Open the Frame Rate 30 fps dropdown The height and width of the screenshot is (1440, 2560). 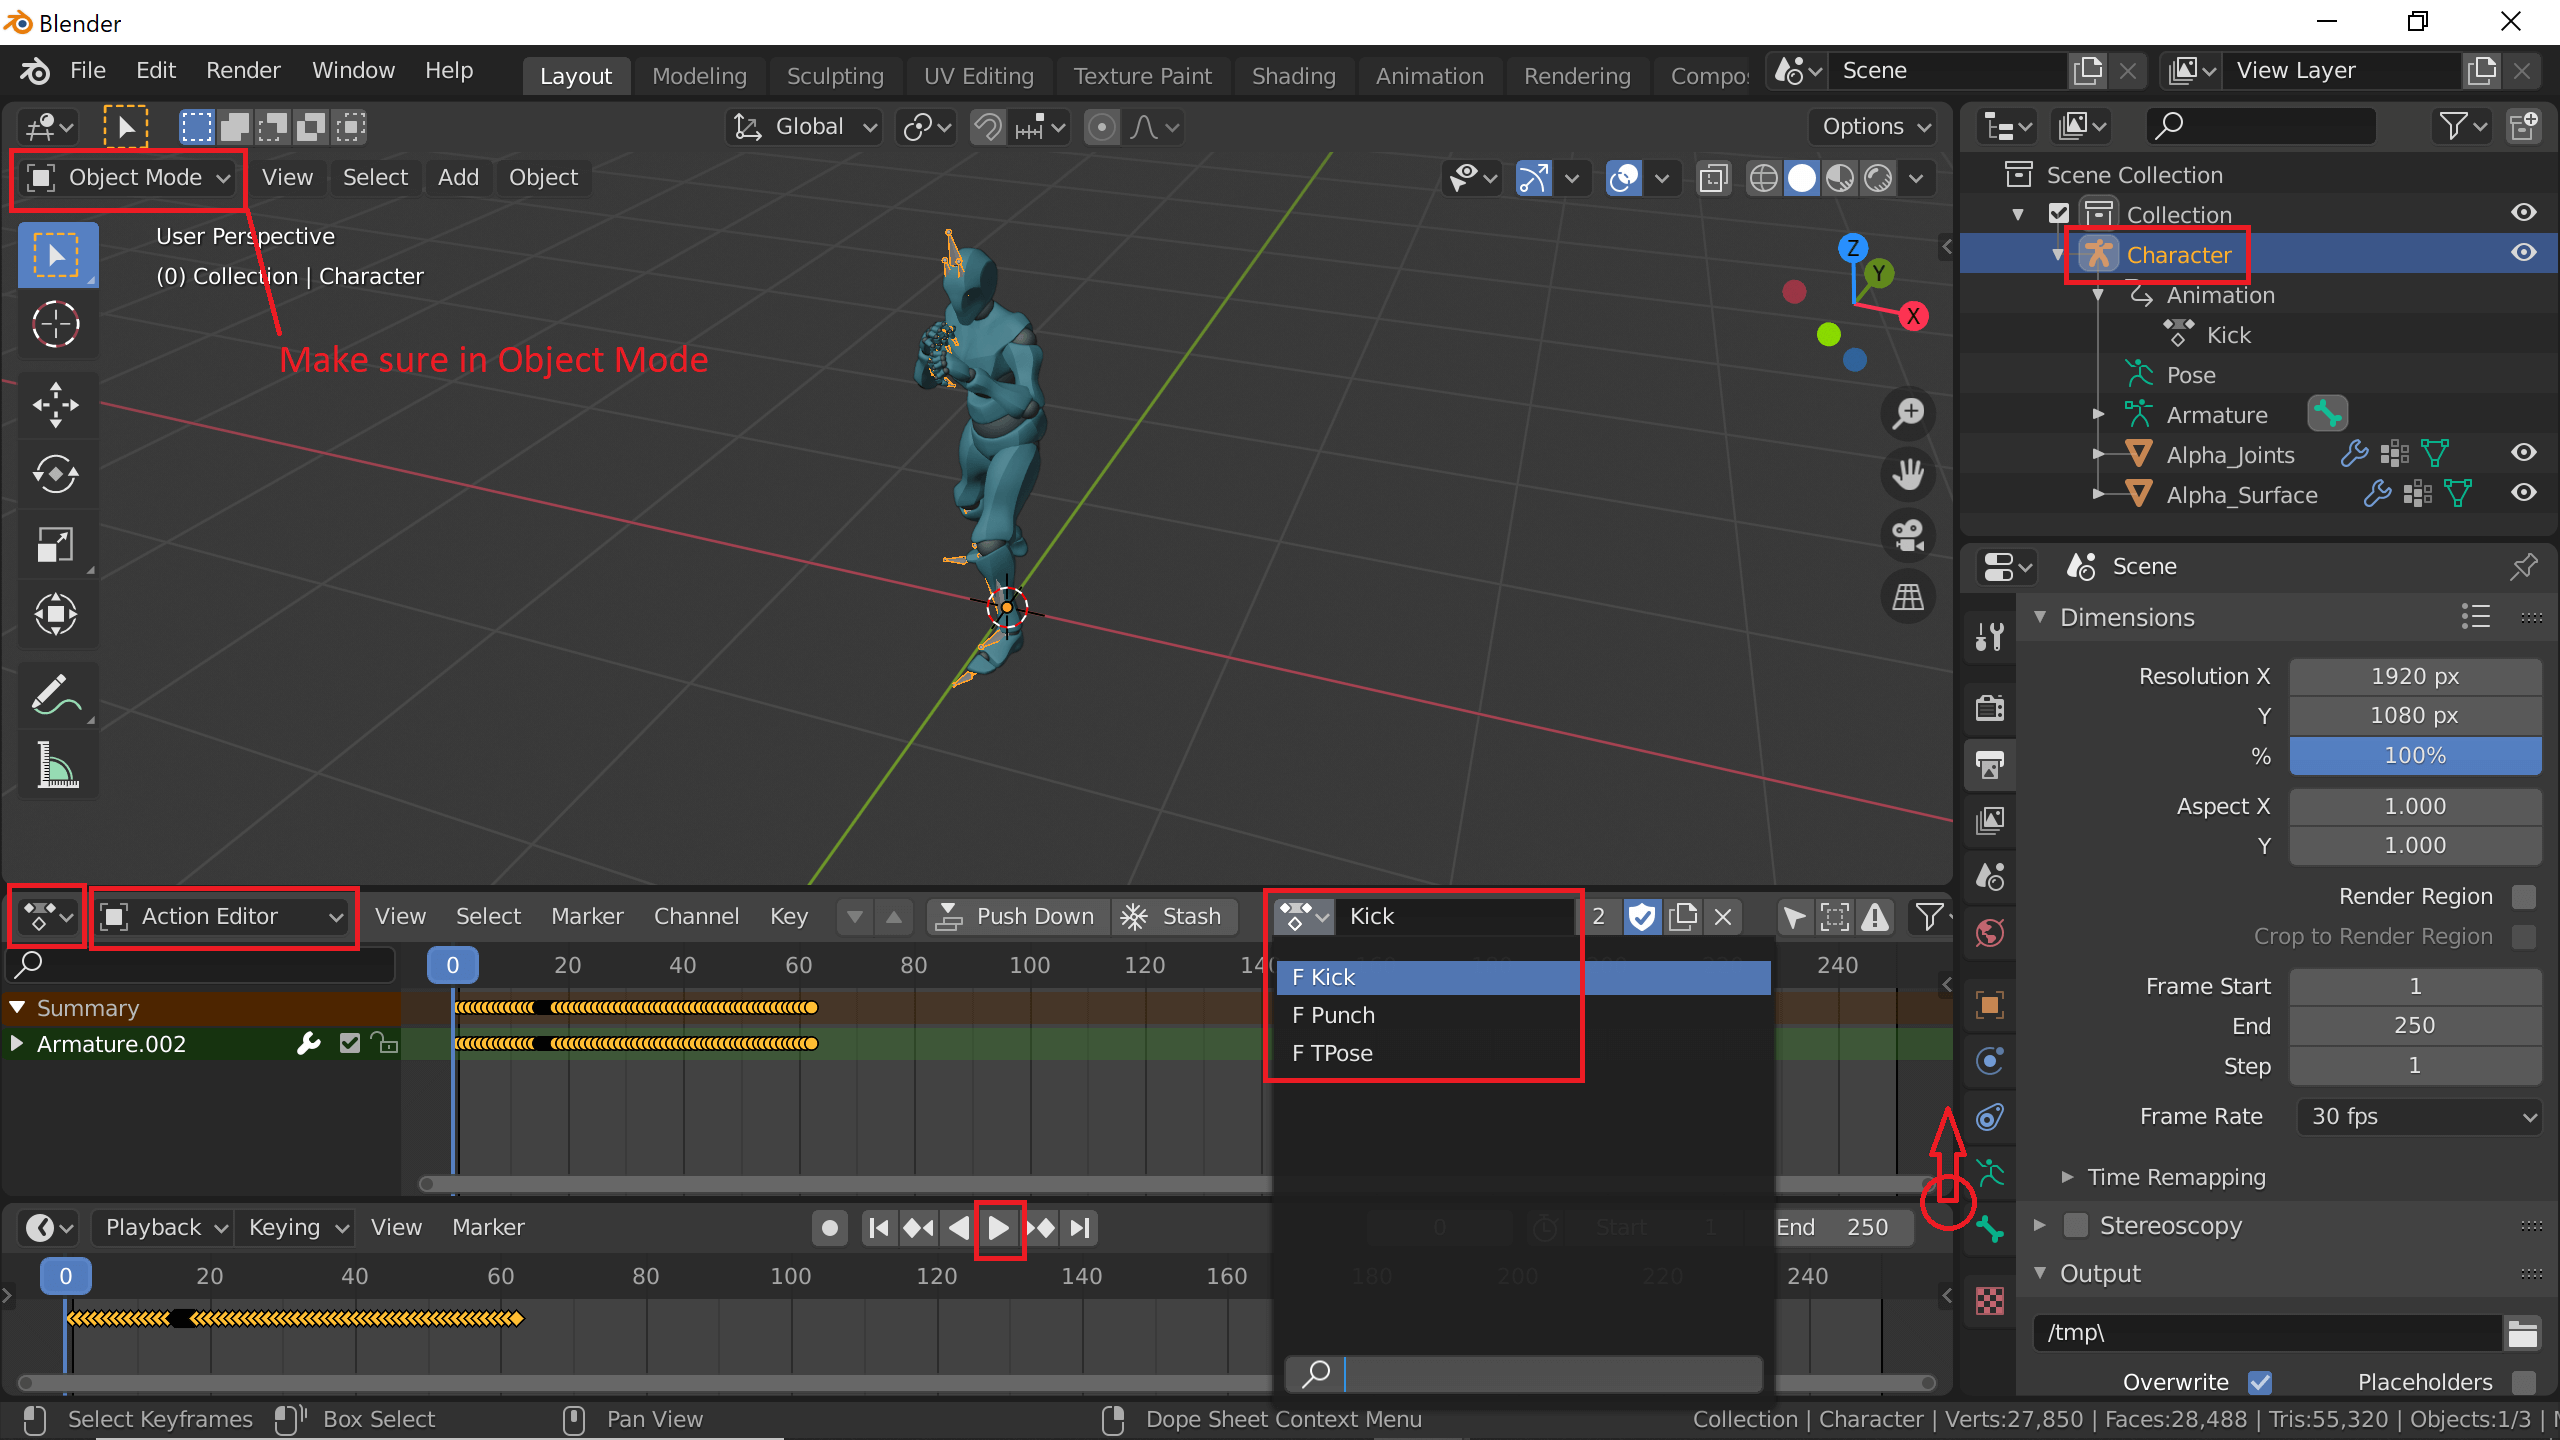pyautogui.click(x=2417, y=1116)
